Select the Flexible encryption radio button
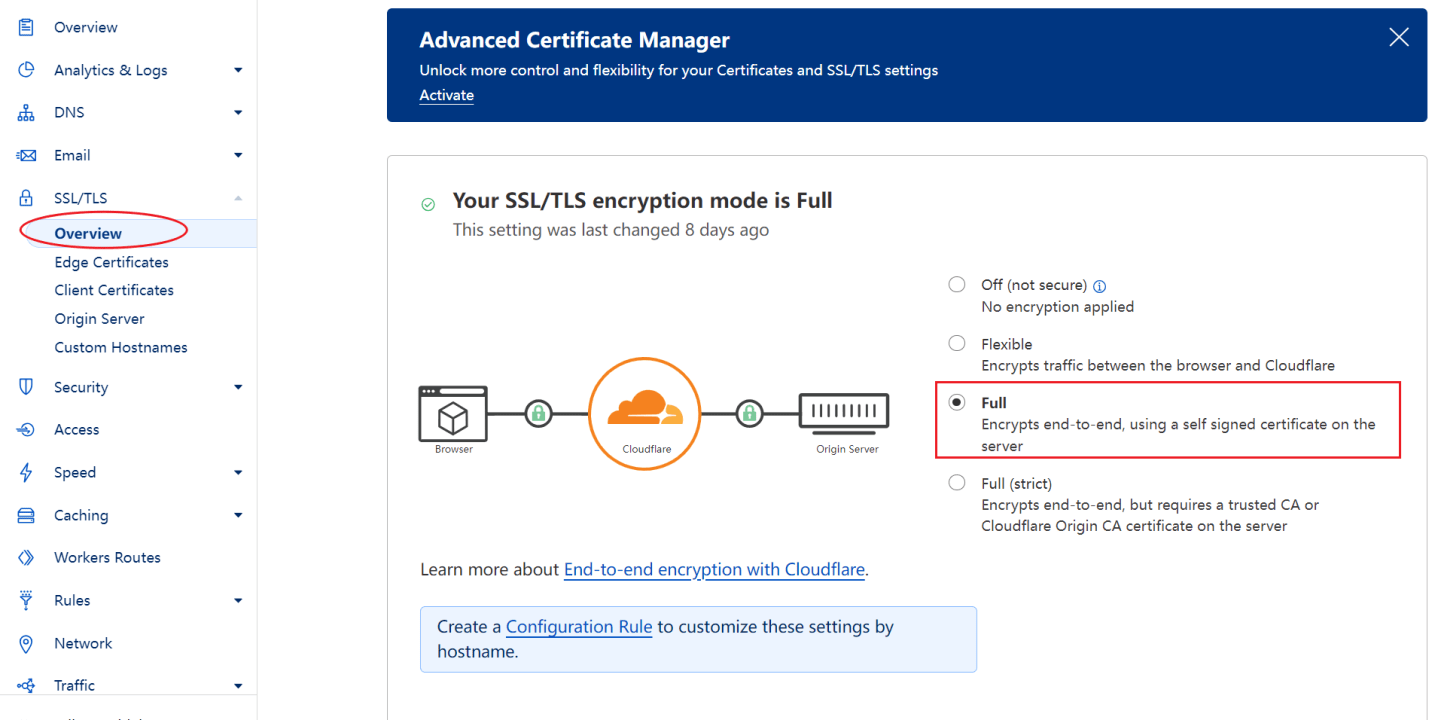Image resolution: width=1435 pixels, height=720 pixels. coord(957,343)
